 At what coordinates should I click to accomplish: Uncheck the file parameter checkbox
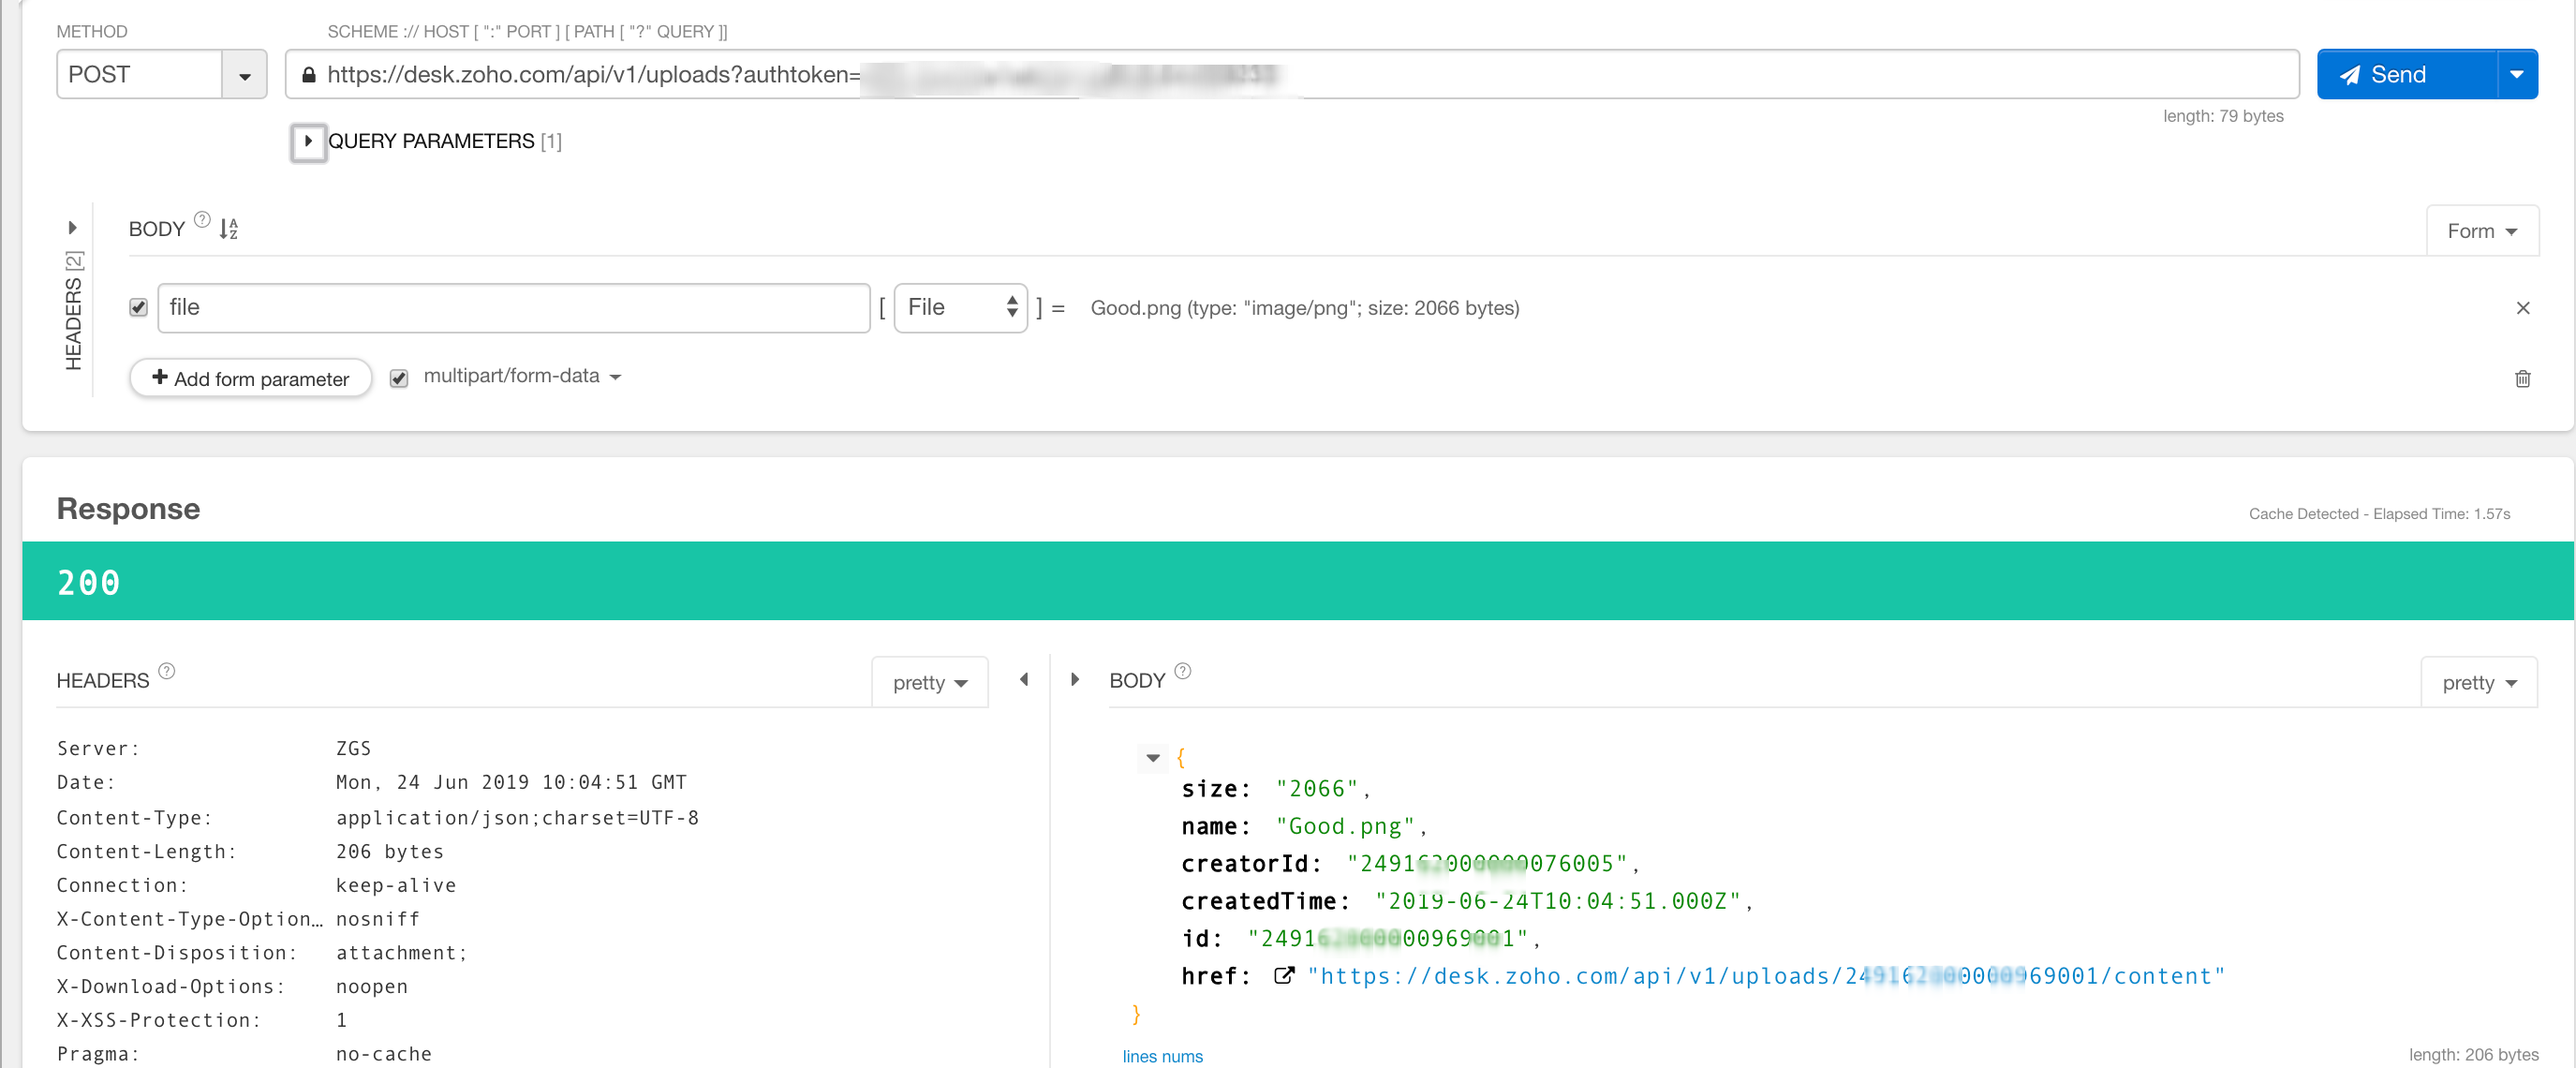click(x=139, y=308)
